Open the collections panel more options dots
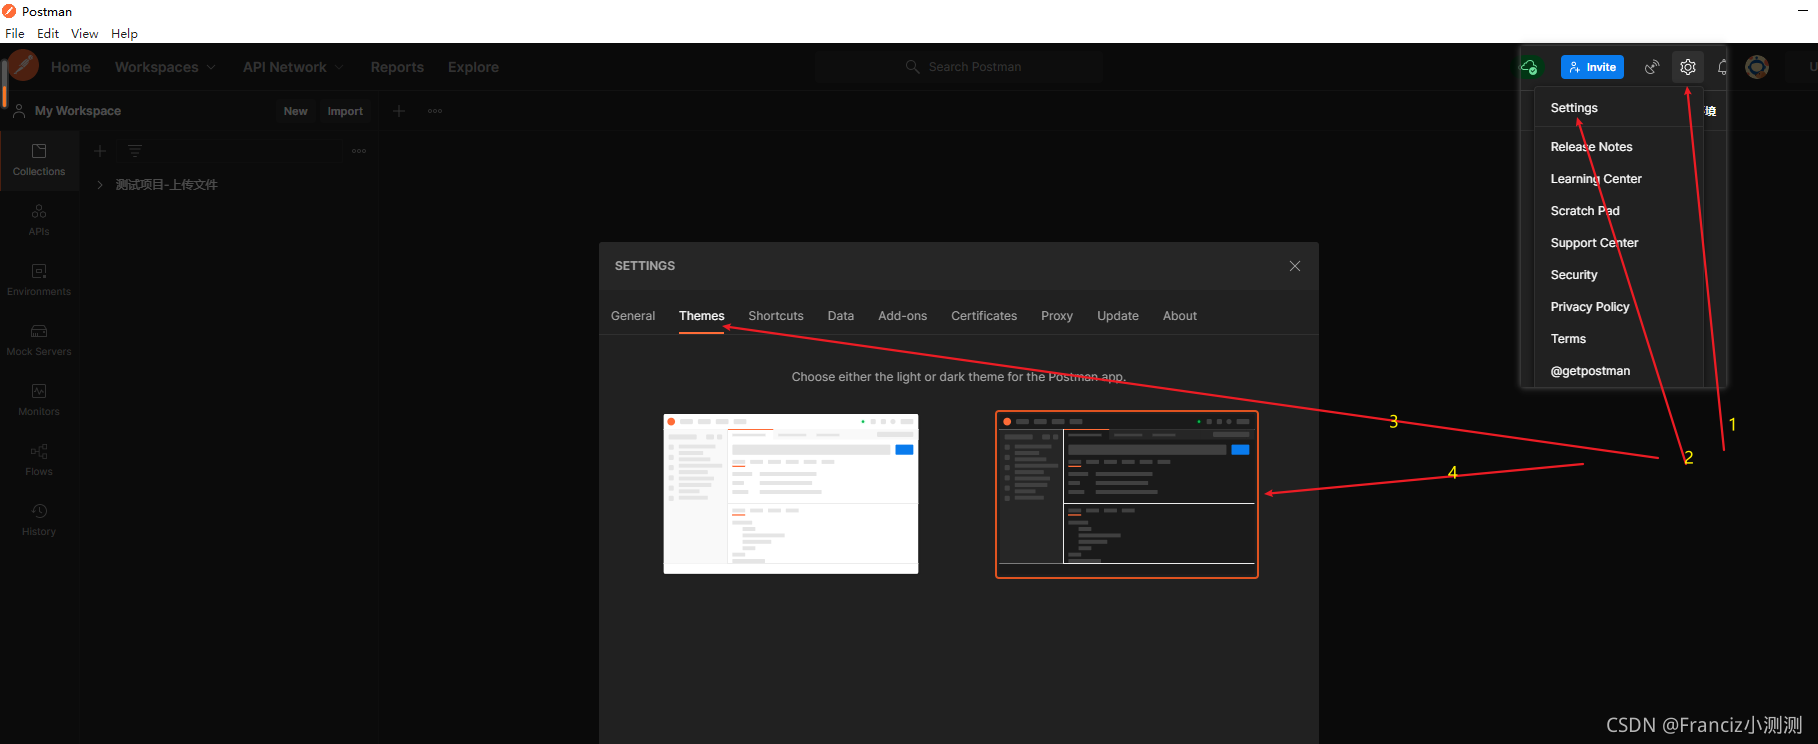The height and width of the screenshot is (744, 1818). pos(359,151)
